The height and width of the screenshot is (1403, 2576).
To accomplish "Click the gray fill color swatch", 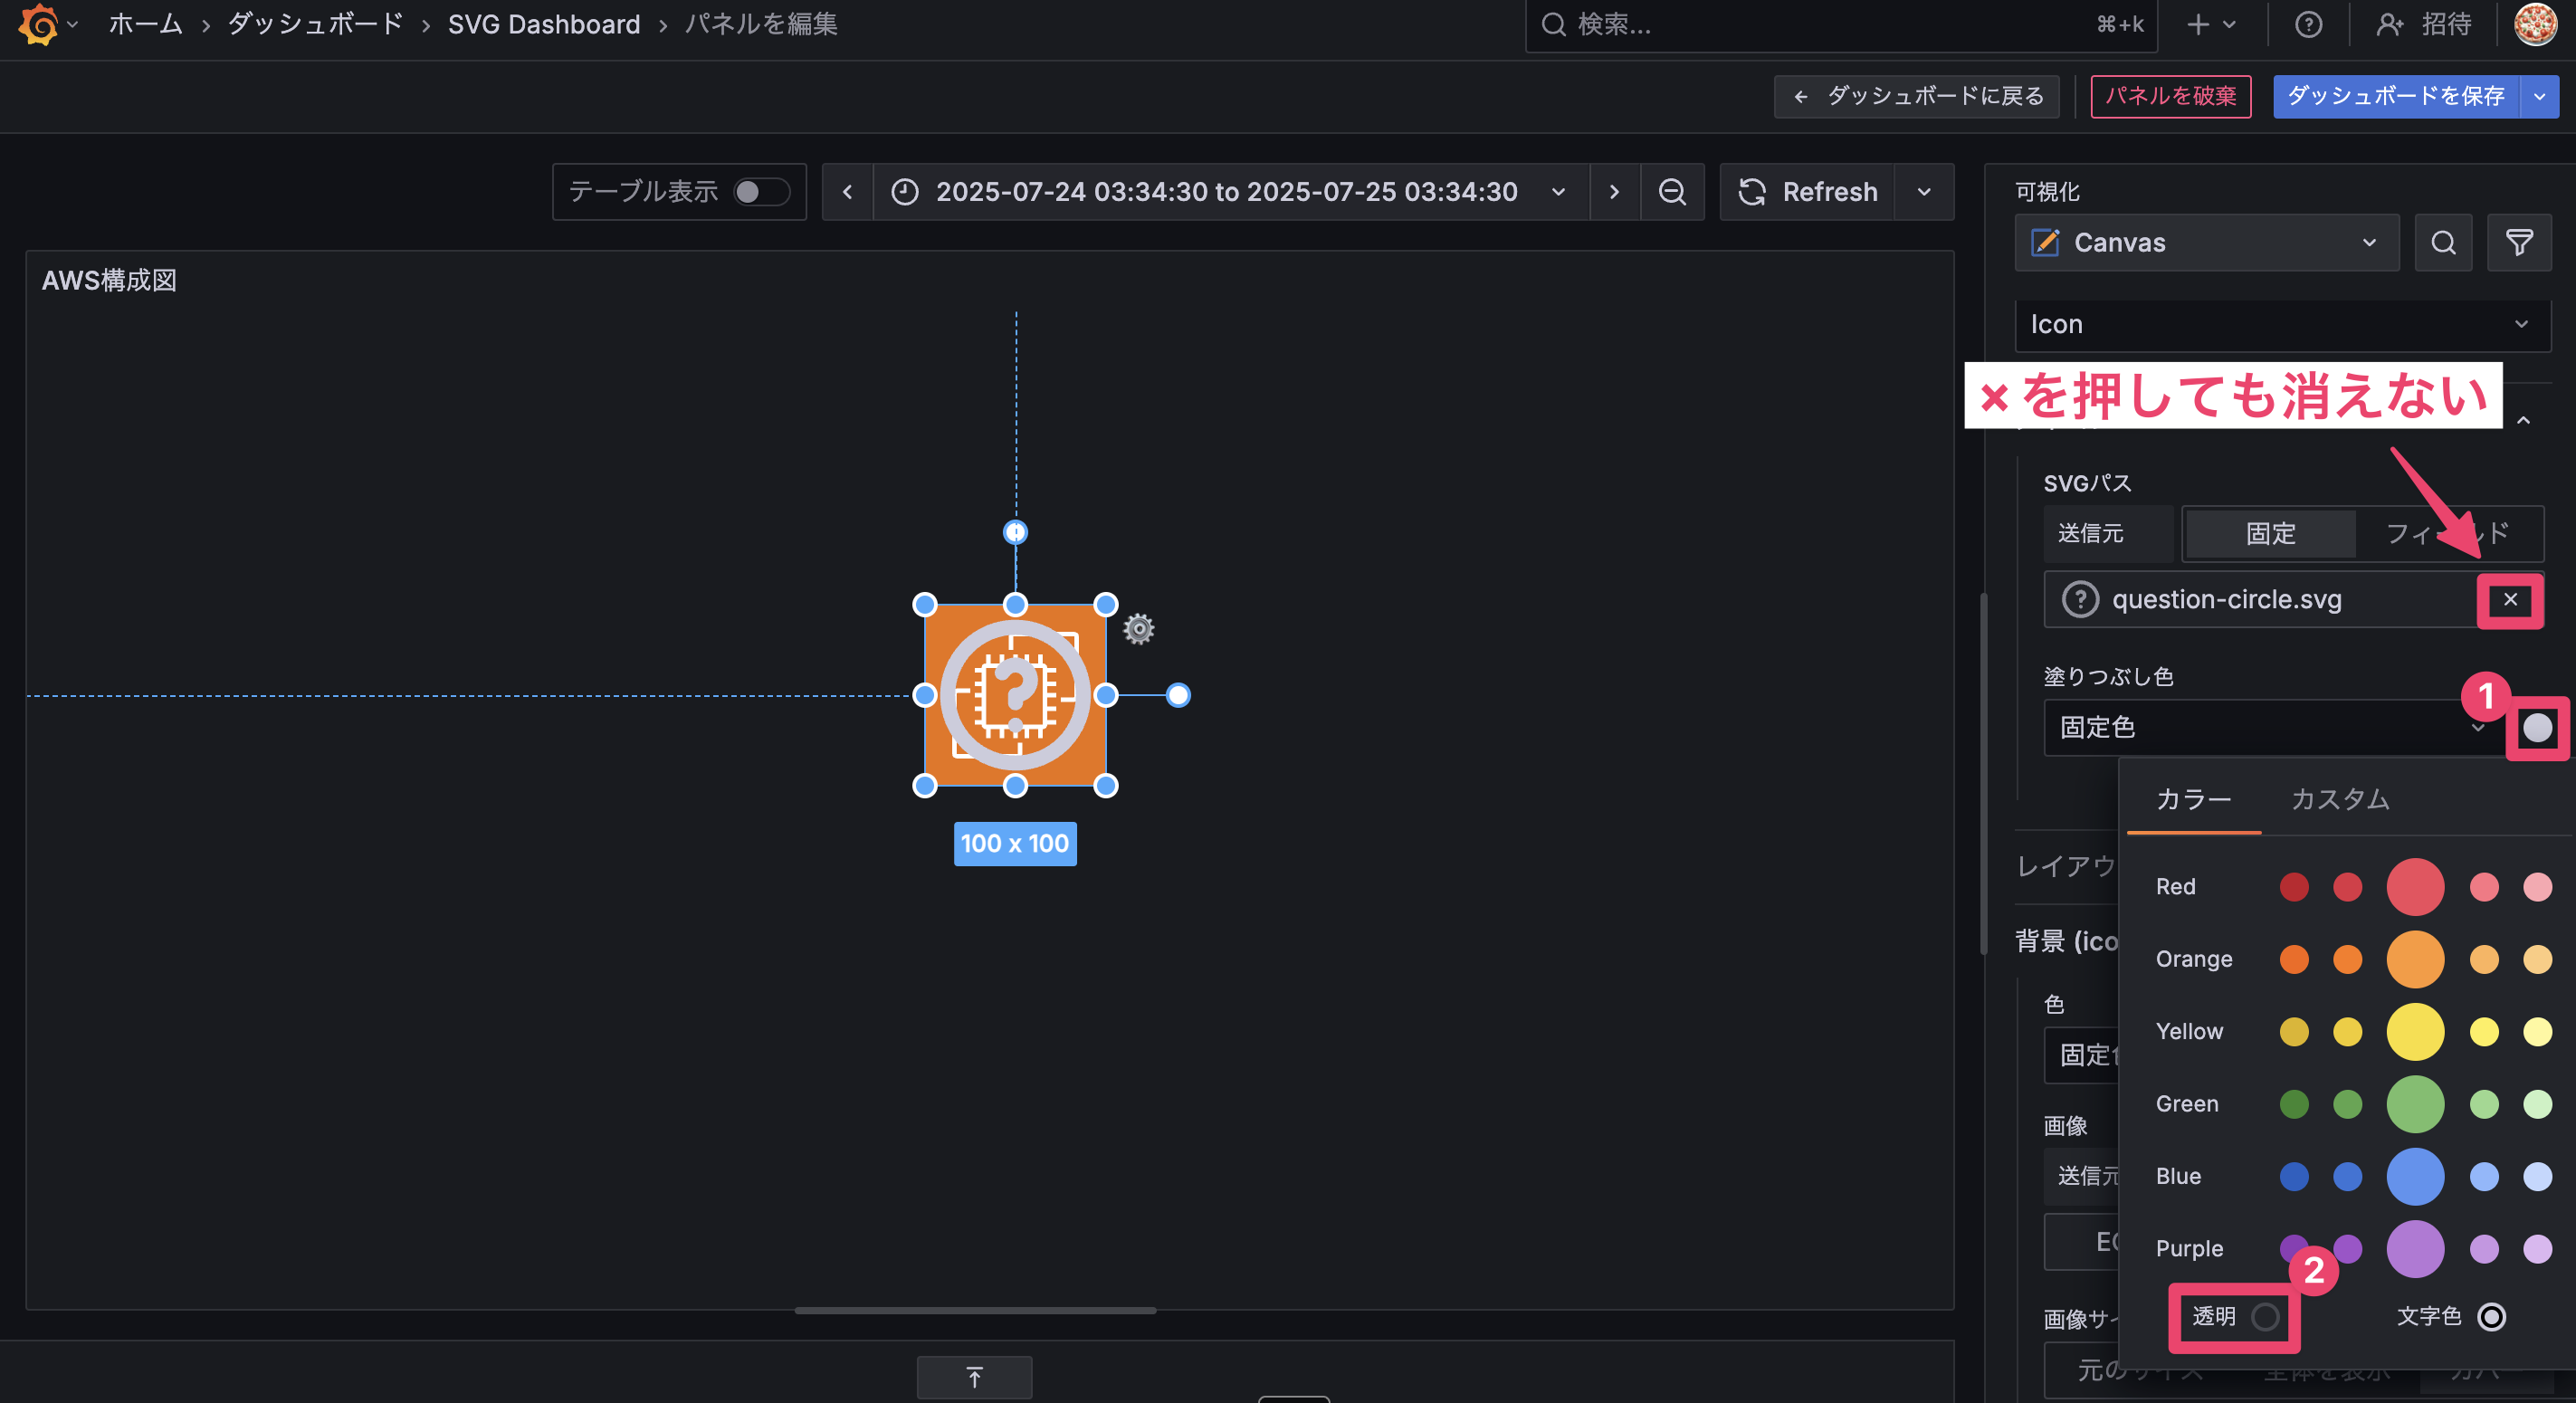I will (2537, 727).
